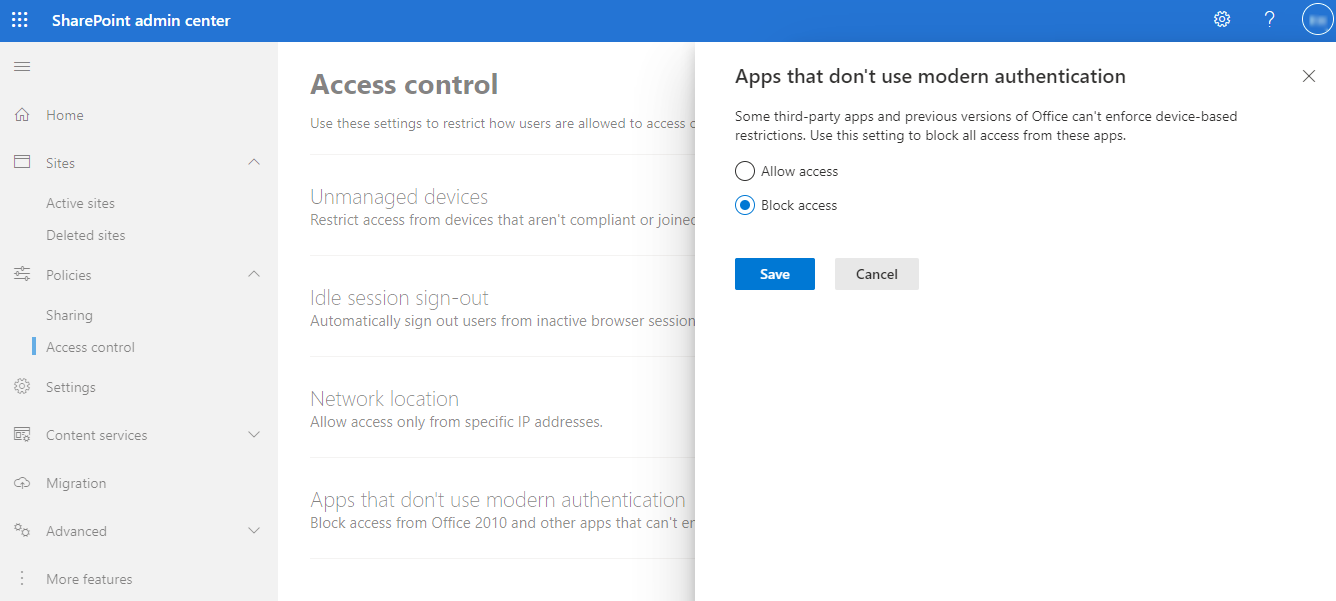Viewport: 1336px width, 601px height.
Task: Expand the Advanced section
Action: [254, 531]
